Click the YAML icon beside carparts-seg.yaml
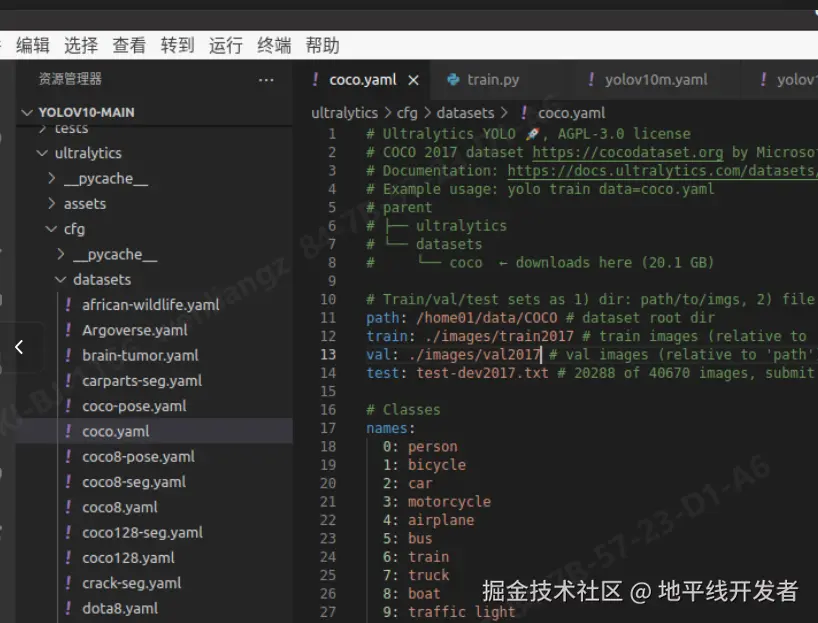818x623 pixels. point(68,380)
